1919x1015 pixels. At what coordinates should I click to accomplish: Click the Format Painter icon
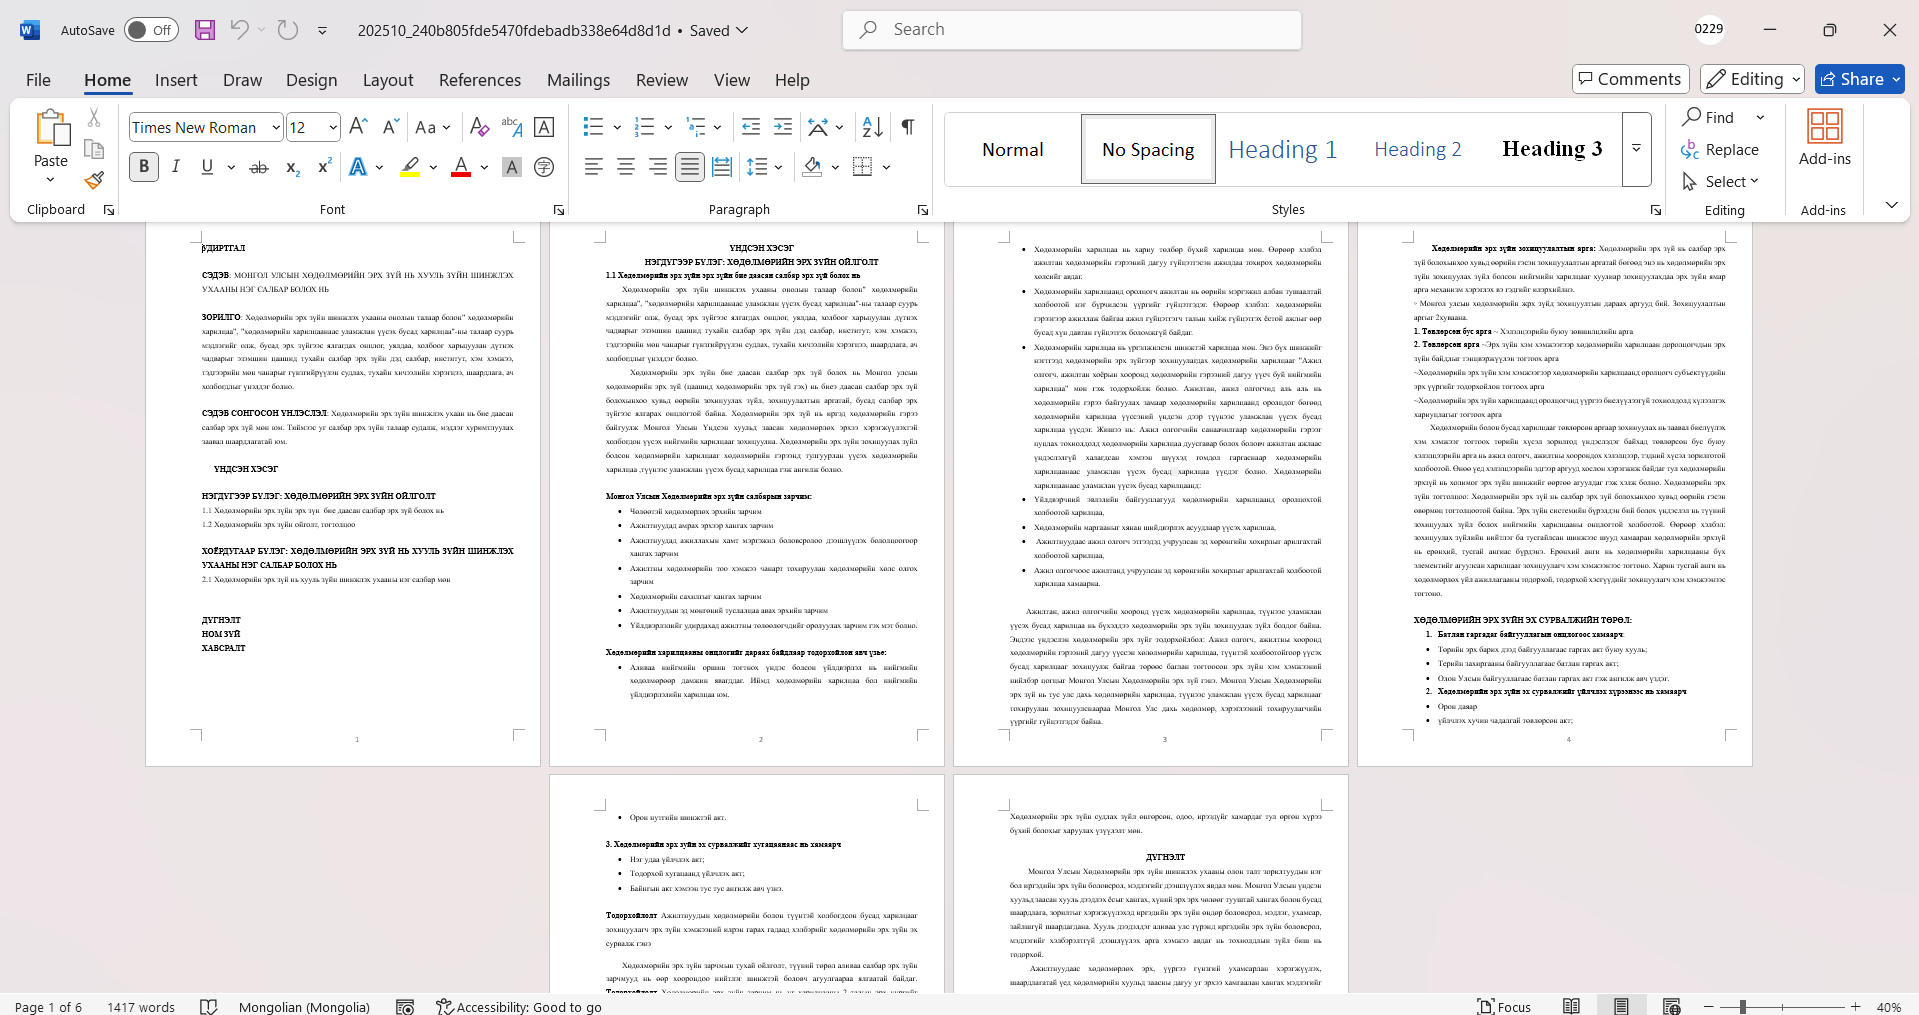point(94,181)
